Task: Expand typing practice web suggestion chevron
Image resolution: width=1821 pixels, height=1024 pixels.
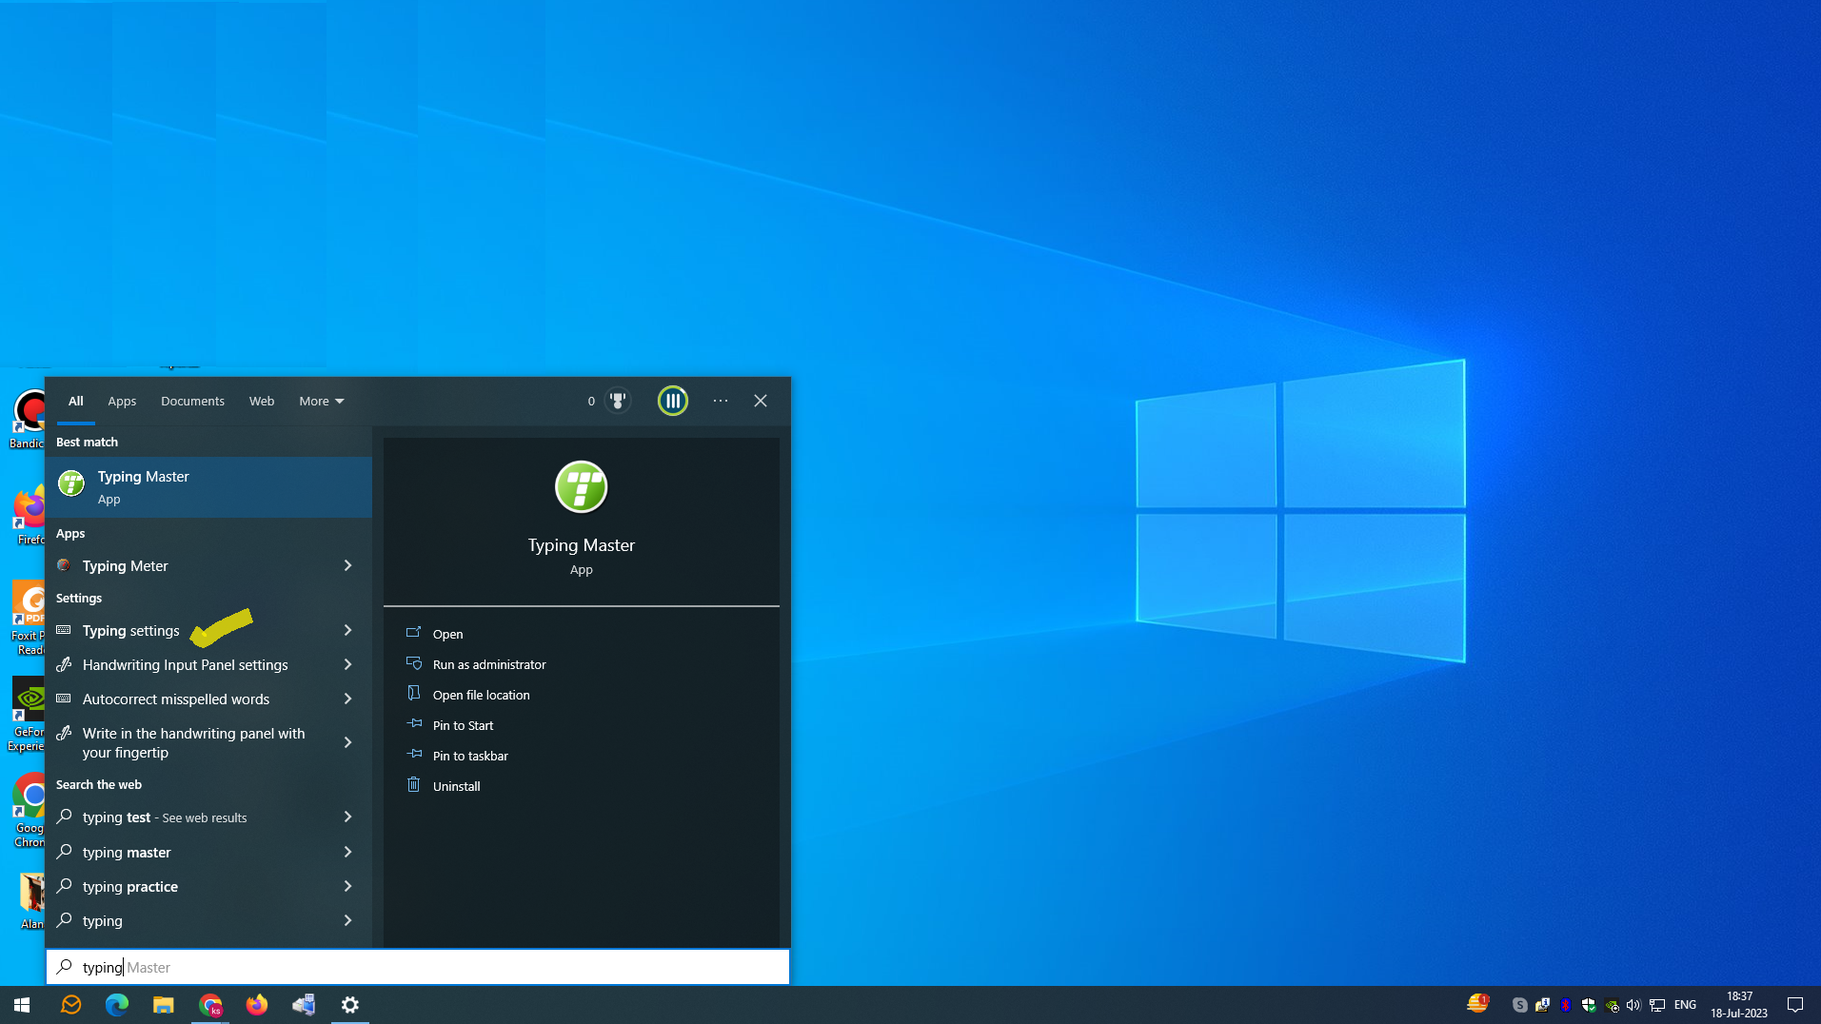Action: (348, 886)
